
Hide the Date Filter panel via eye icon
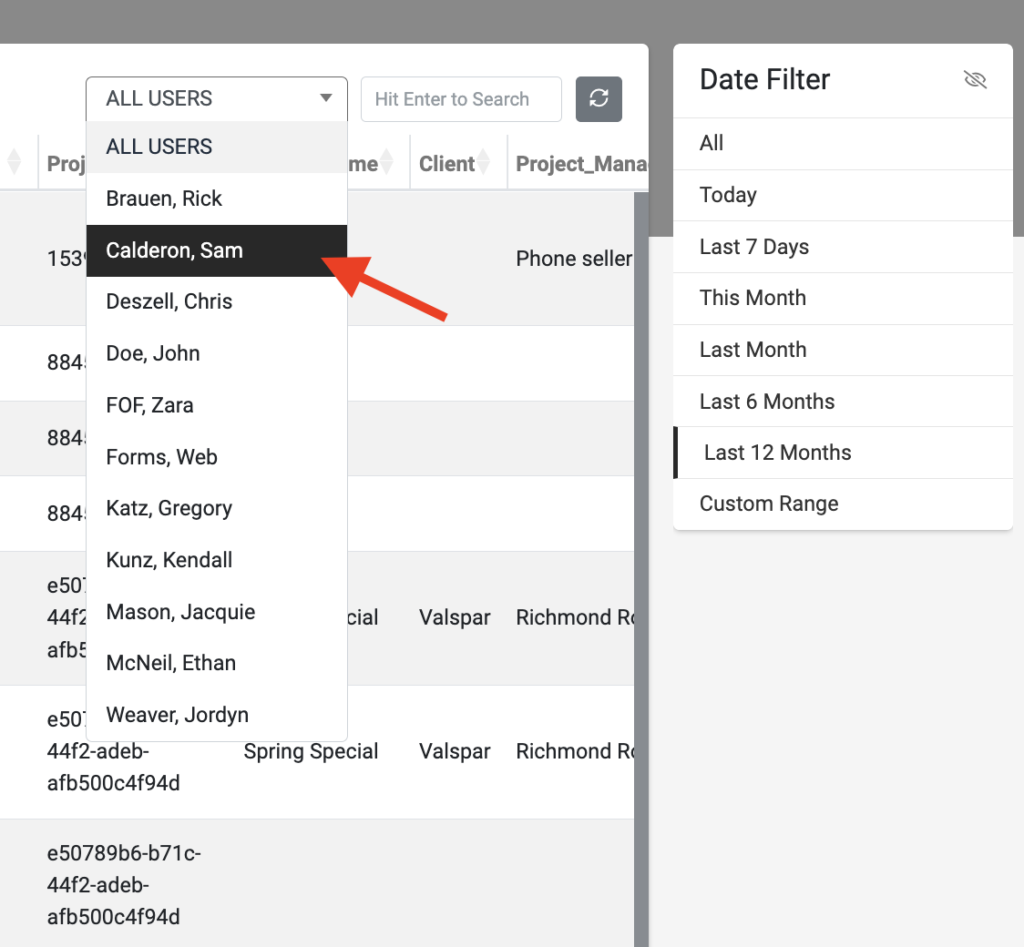[x=974, y=80]
